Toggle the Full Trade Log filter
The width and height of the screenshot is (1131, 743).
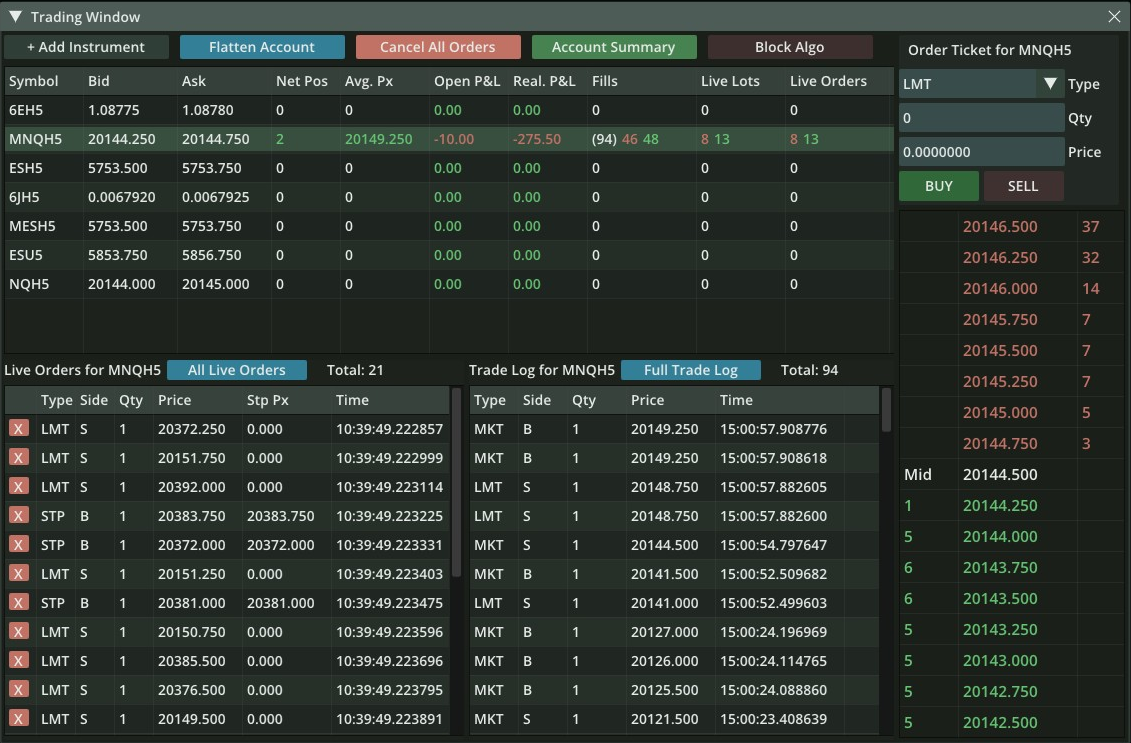click(690, 369)
